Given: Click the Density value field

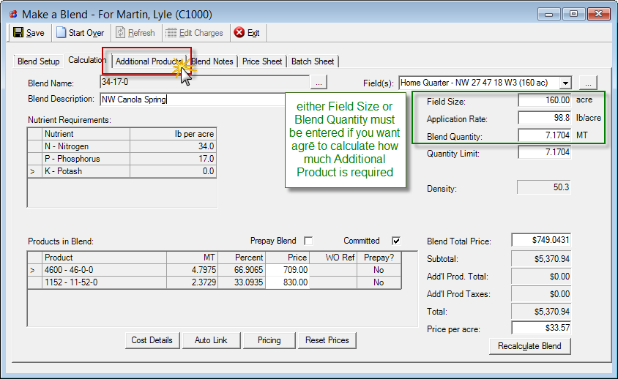Looking at the screenshot, I should (544, 187).
